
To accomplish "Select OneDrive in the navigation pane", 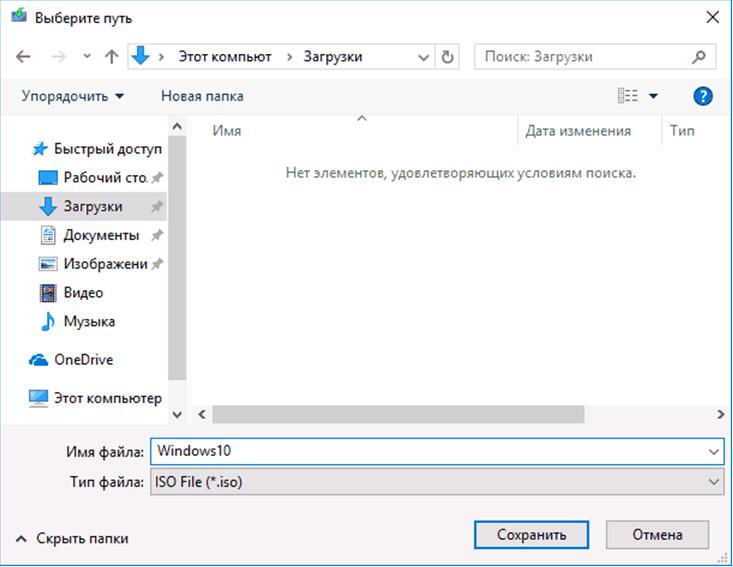I will tap(83, 360).
